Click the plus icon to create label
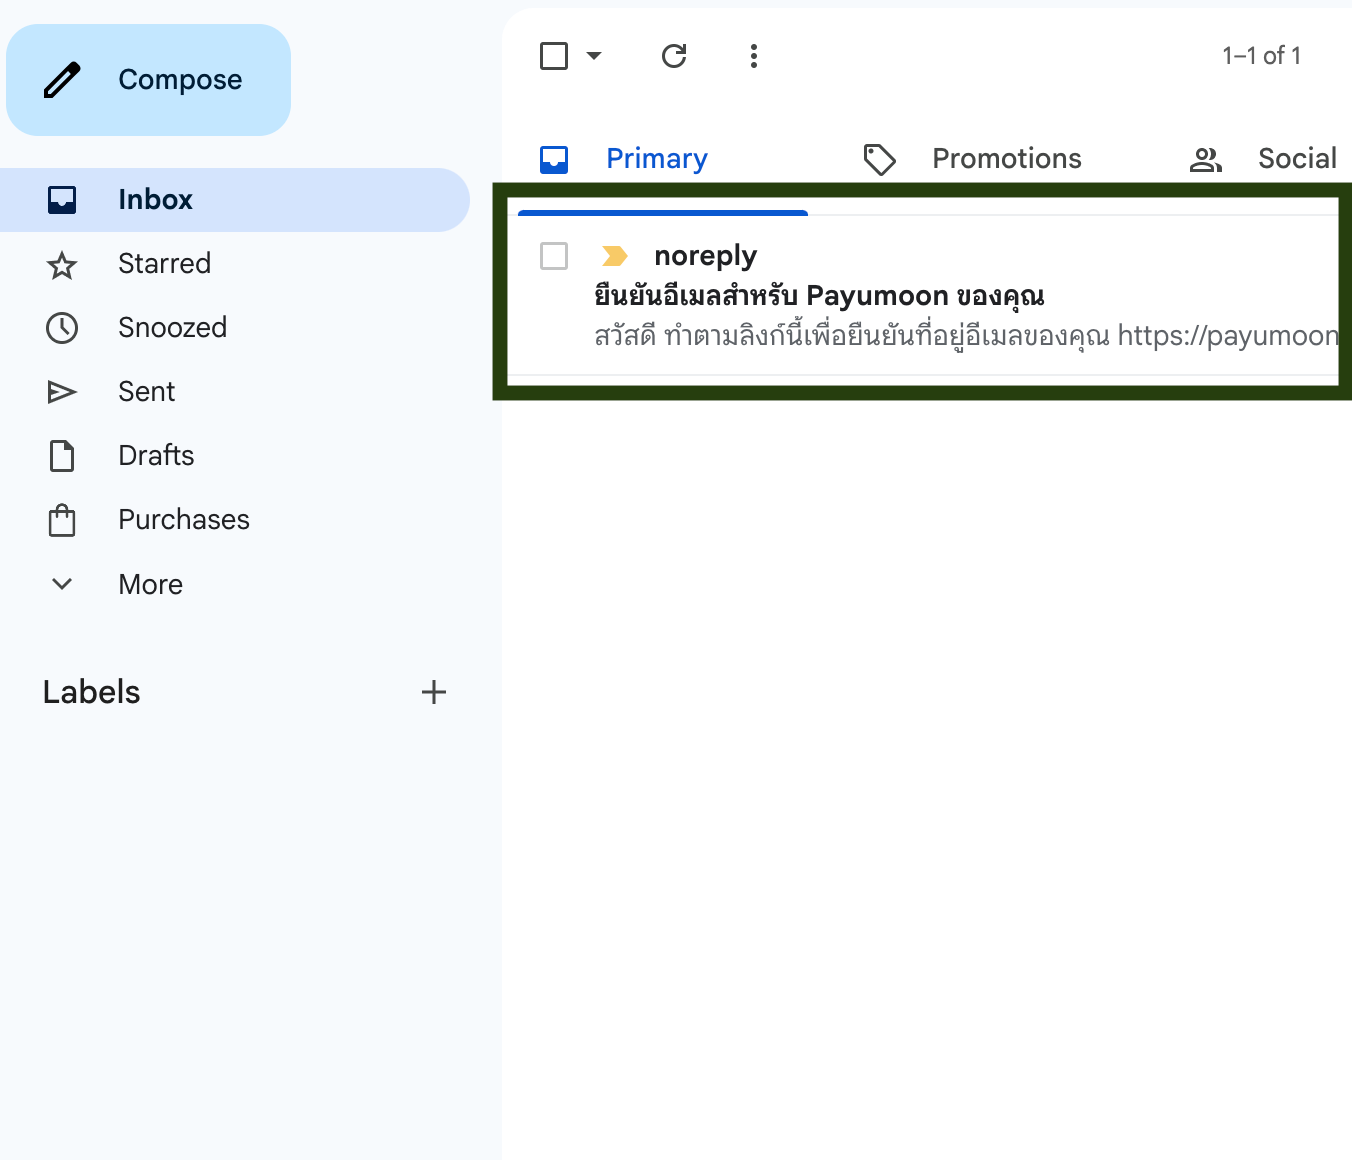The image size is (1352, 1160). click(434, 692)
